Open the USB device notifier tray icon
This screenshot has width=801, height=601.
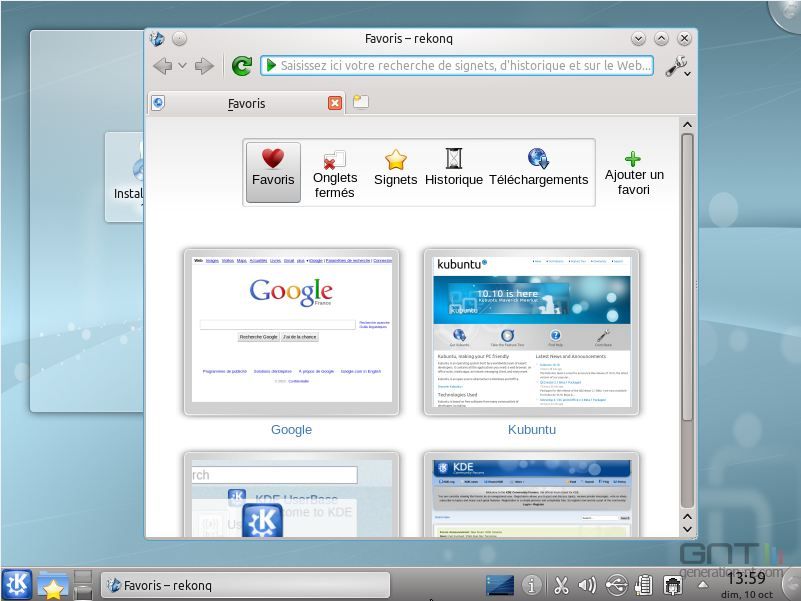[x=617, y=585]
